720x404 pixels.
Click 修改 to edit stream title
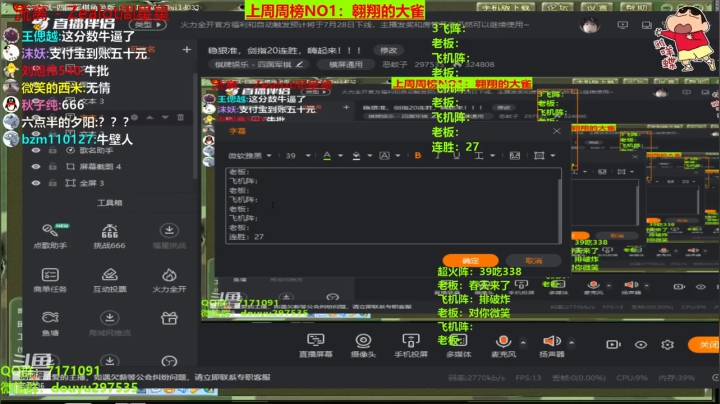(x=388, y=50)
